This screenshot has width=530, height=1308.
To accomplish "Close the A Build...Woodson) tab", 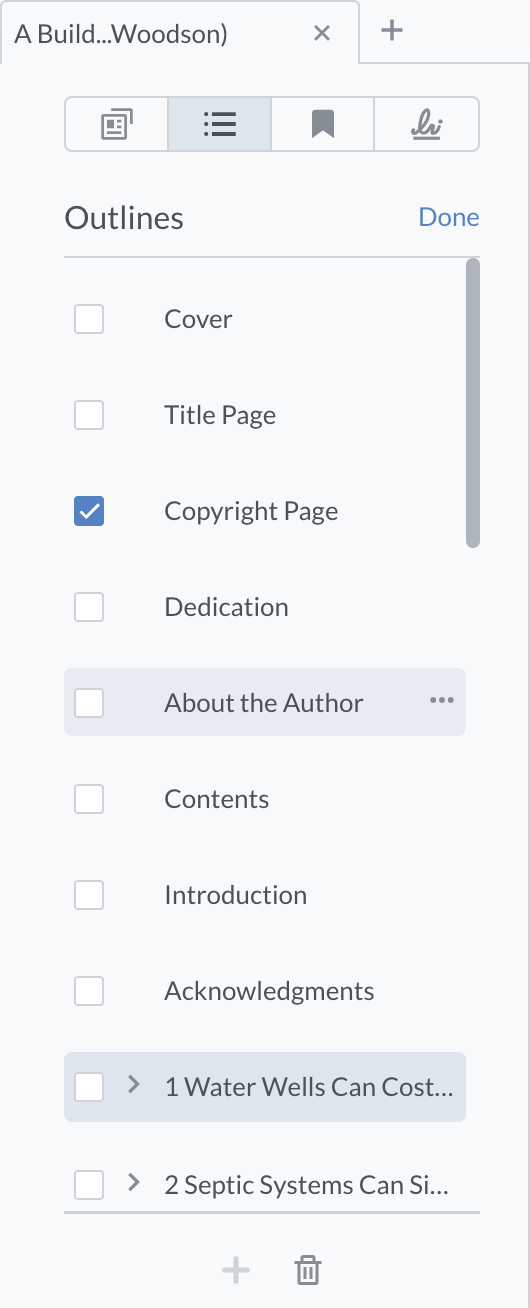I will [x=322, y=33].
